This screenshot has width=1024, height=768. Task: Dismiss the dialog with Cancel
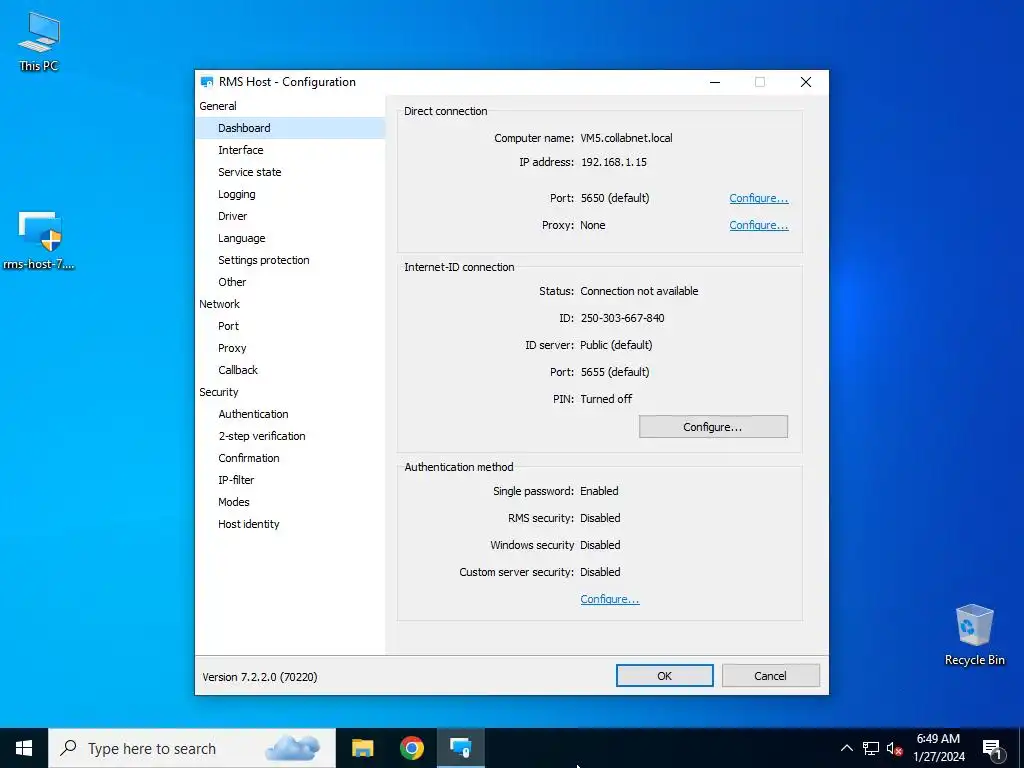pyautogui.click(x=771, y=676)
